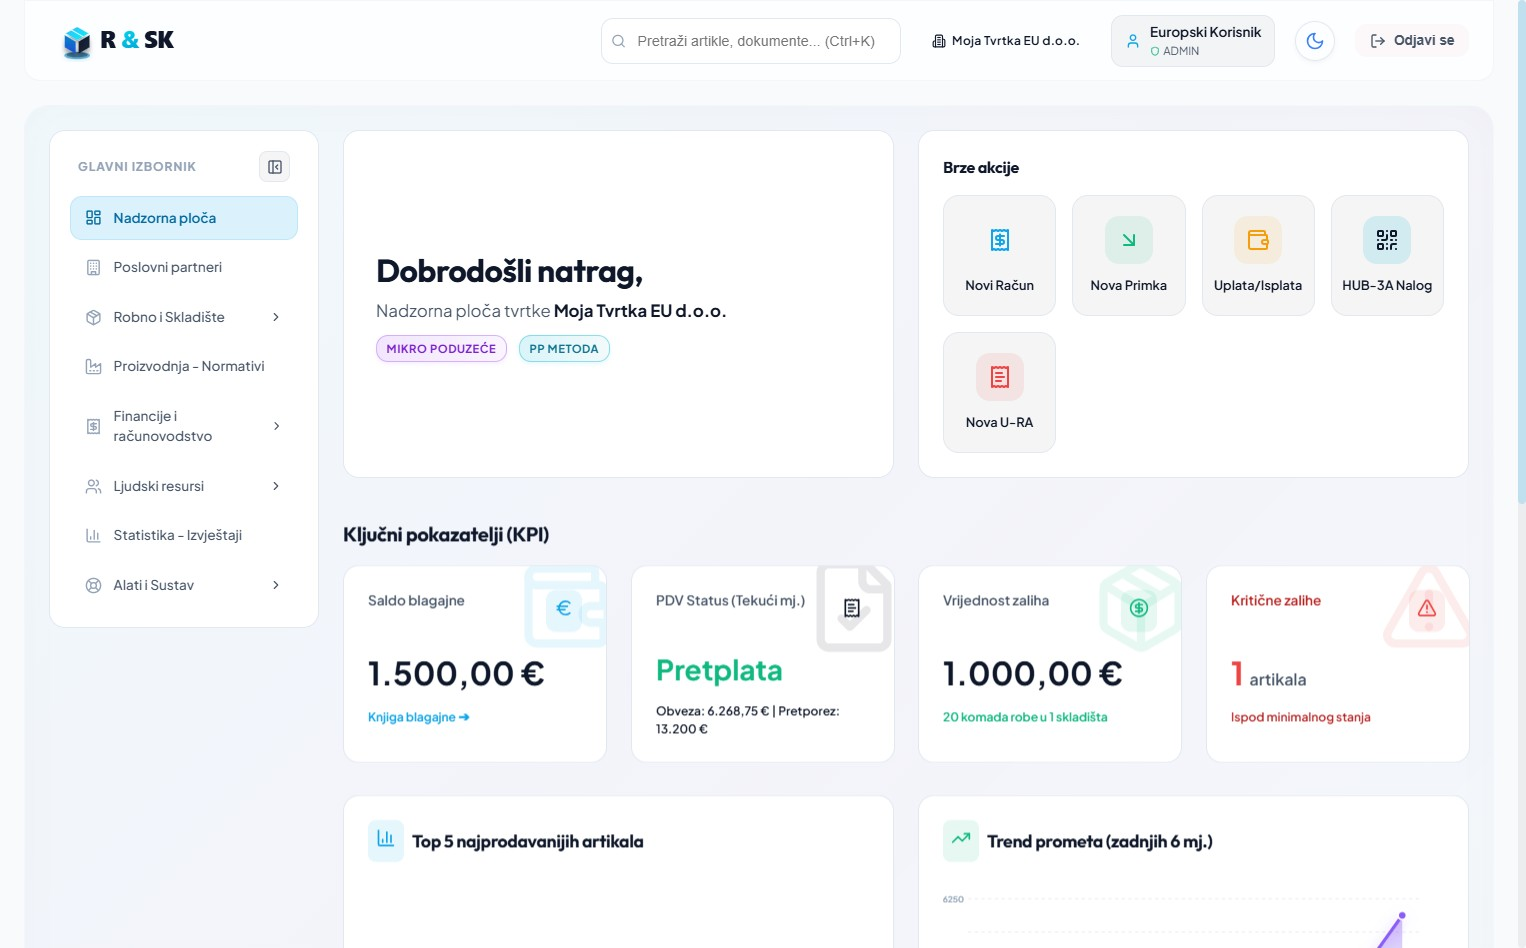
Task: Click the "Ključni pokazatelji (KPI)" heading
Action: 446,535
